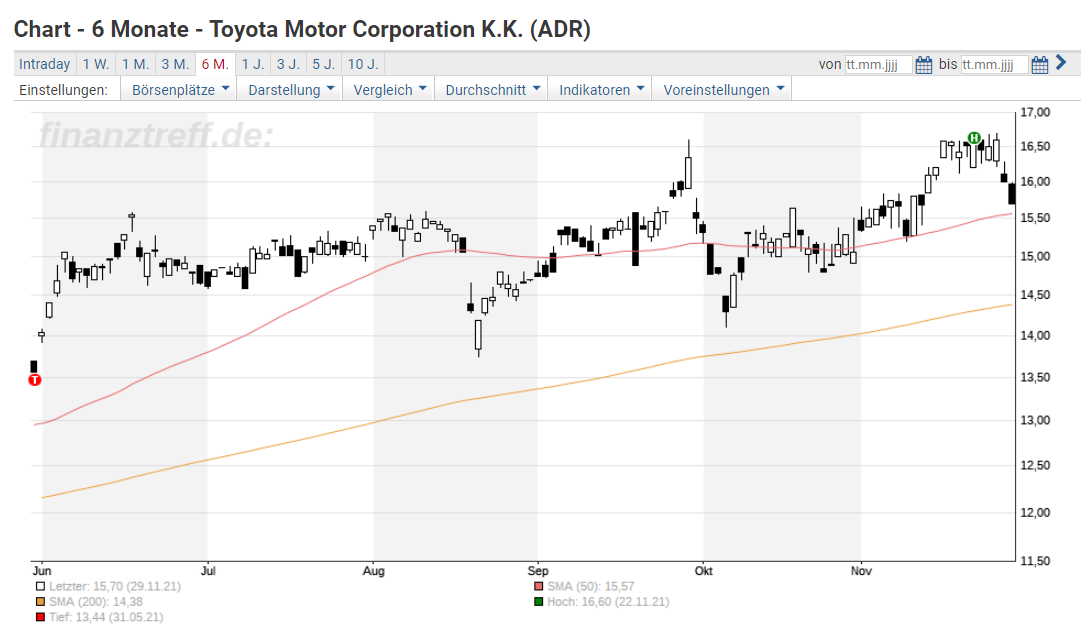This screenshot has height=639, width=1088.
Task: Click the orange SMA (200) legend swatch
Action: pyautogui.click(x=40, y=602)
